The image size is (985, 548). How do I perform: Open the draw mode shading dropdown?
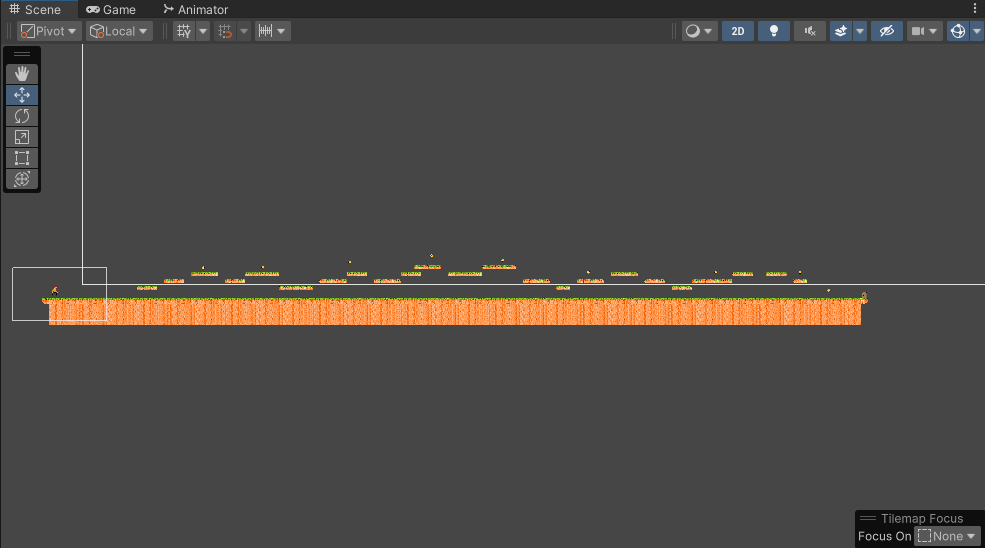pos(699,31)
